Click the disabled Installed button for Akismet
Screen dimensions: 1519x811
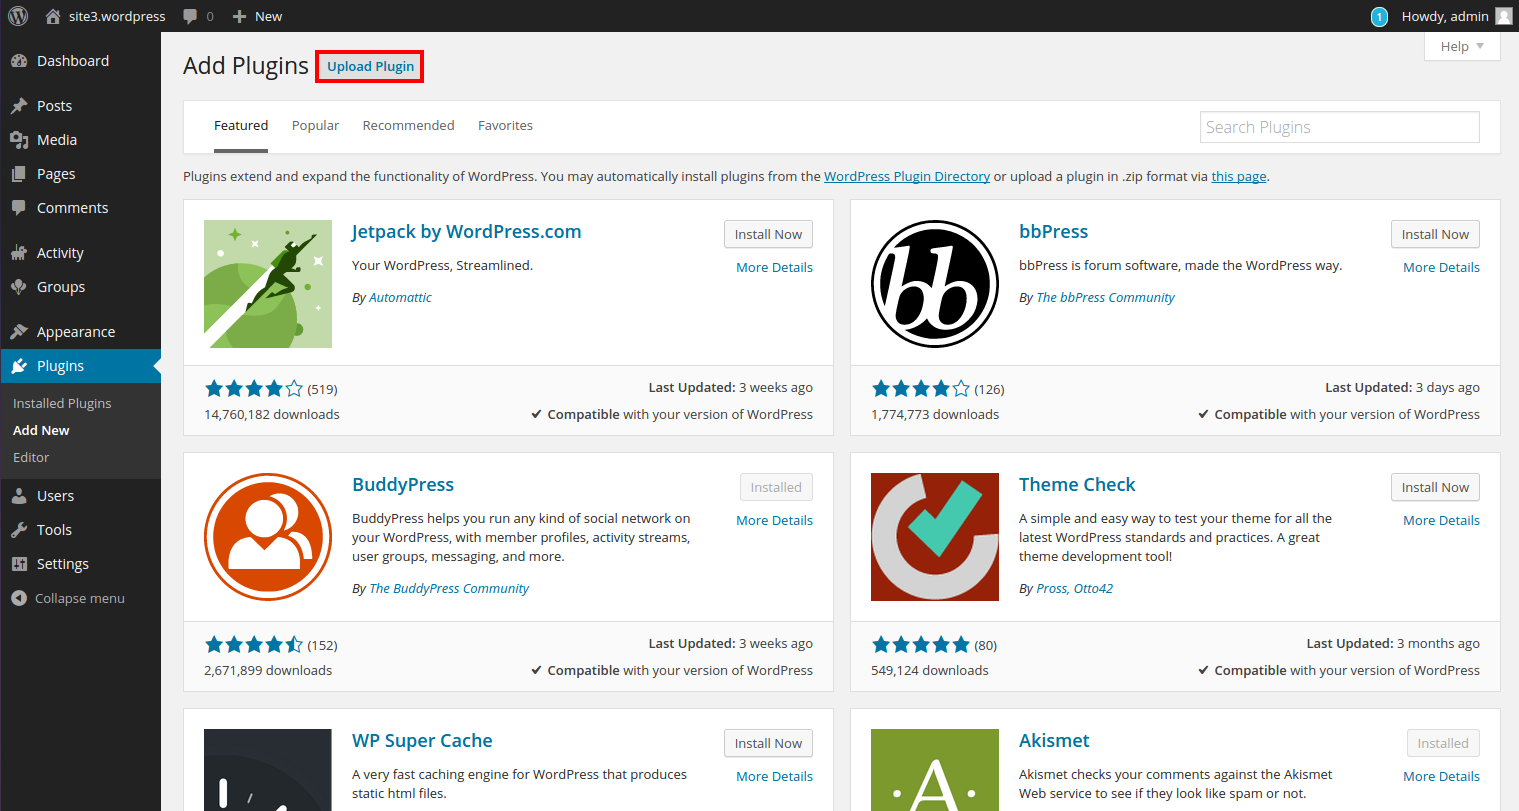pyautogui.click(x=1443, y=743)
